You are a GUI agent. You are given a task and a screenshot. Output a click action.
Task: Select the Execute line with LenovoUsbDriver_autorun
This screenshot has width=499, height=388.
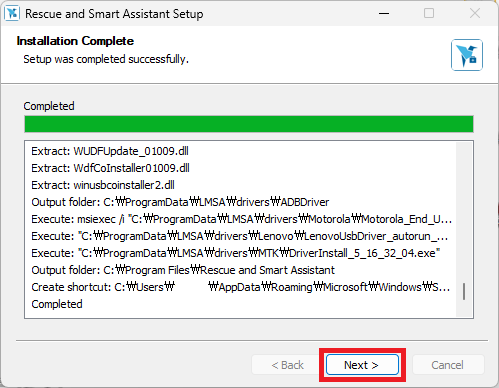point(240,236)
